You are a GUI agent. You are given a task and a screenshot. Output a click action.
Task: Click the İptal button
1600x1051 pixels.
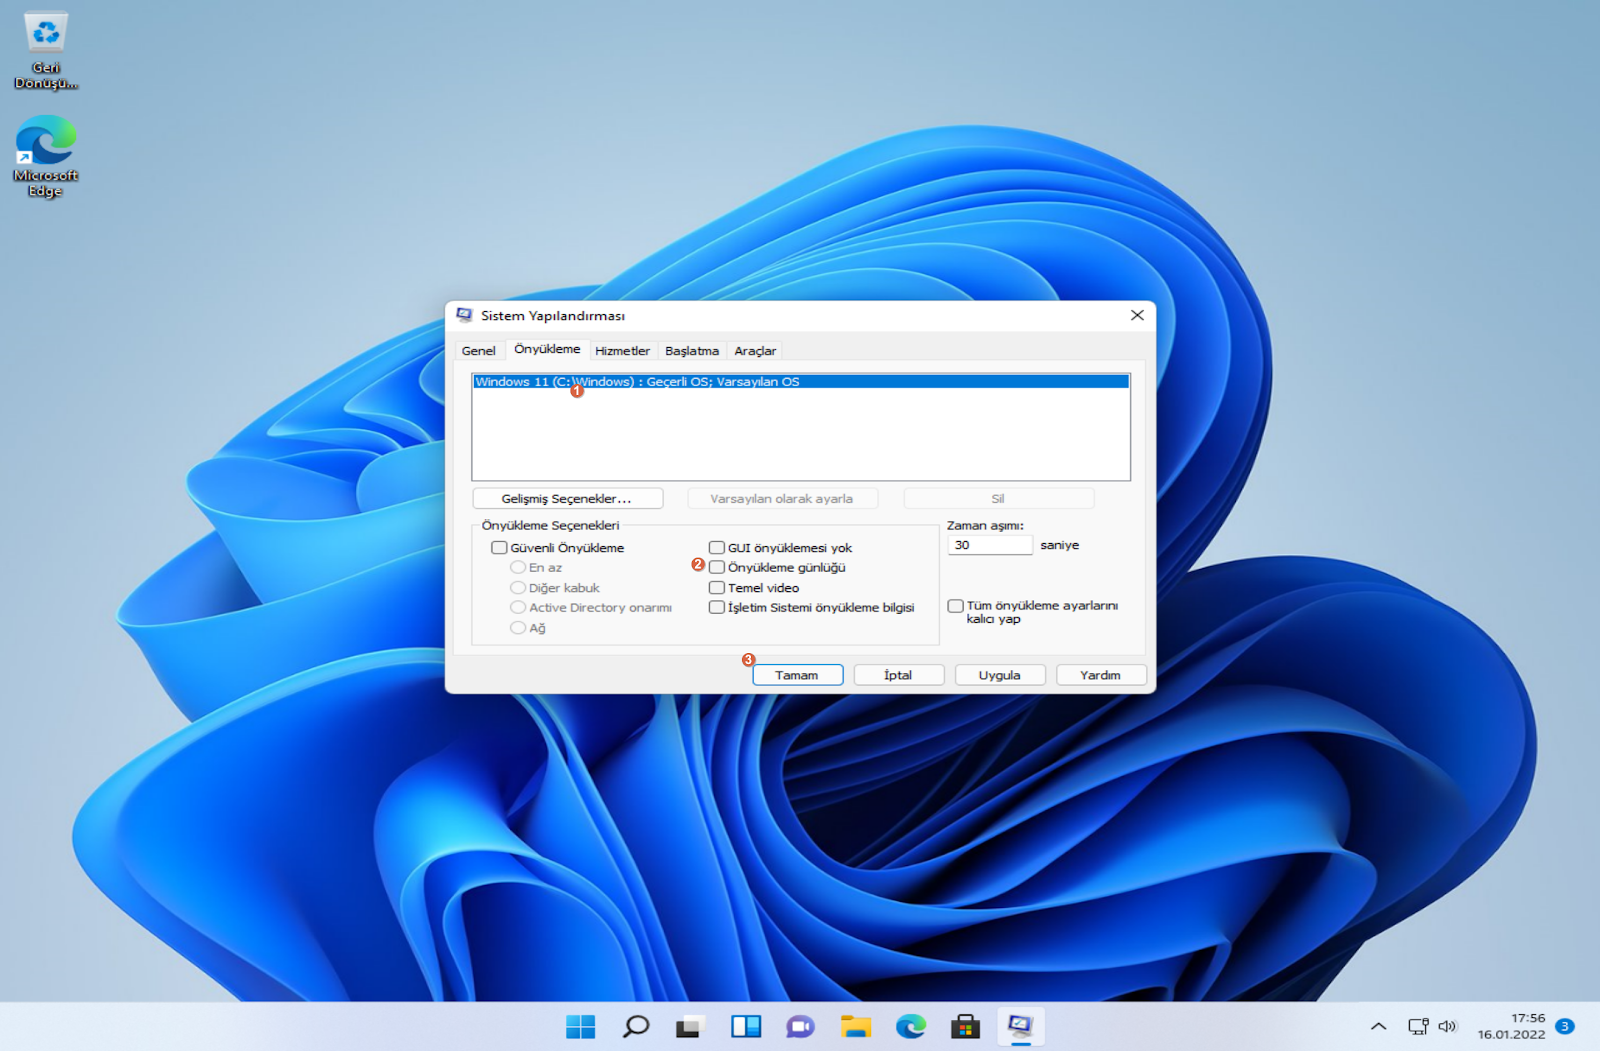(x=898, y=675)
